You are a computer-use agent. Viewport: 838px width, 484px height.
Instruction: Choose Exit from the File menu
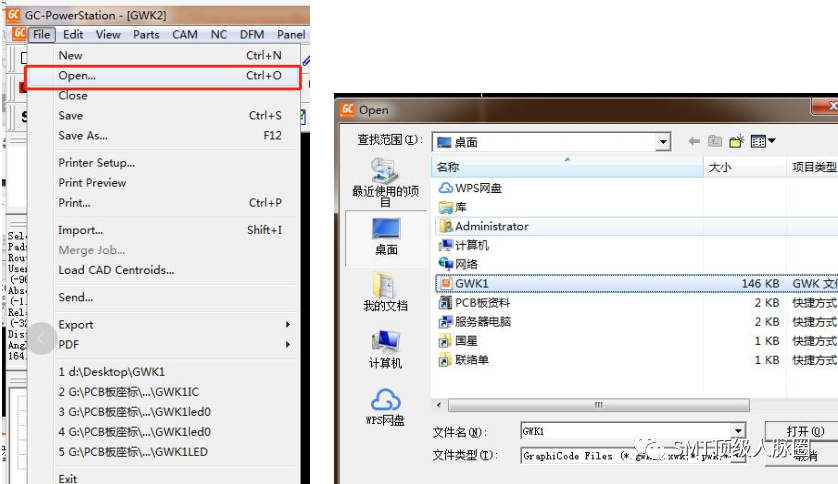click(x=163, y=479)
